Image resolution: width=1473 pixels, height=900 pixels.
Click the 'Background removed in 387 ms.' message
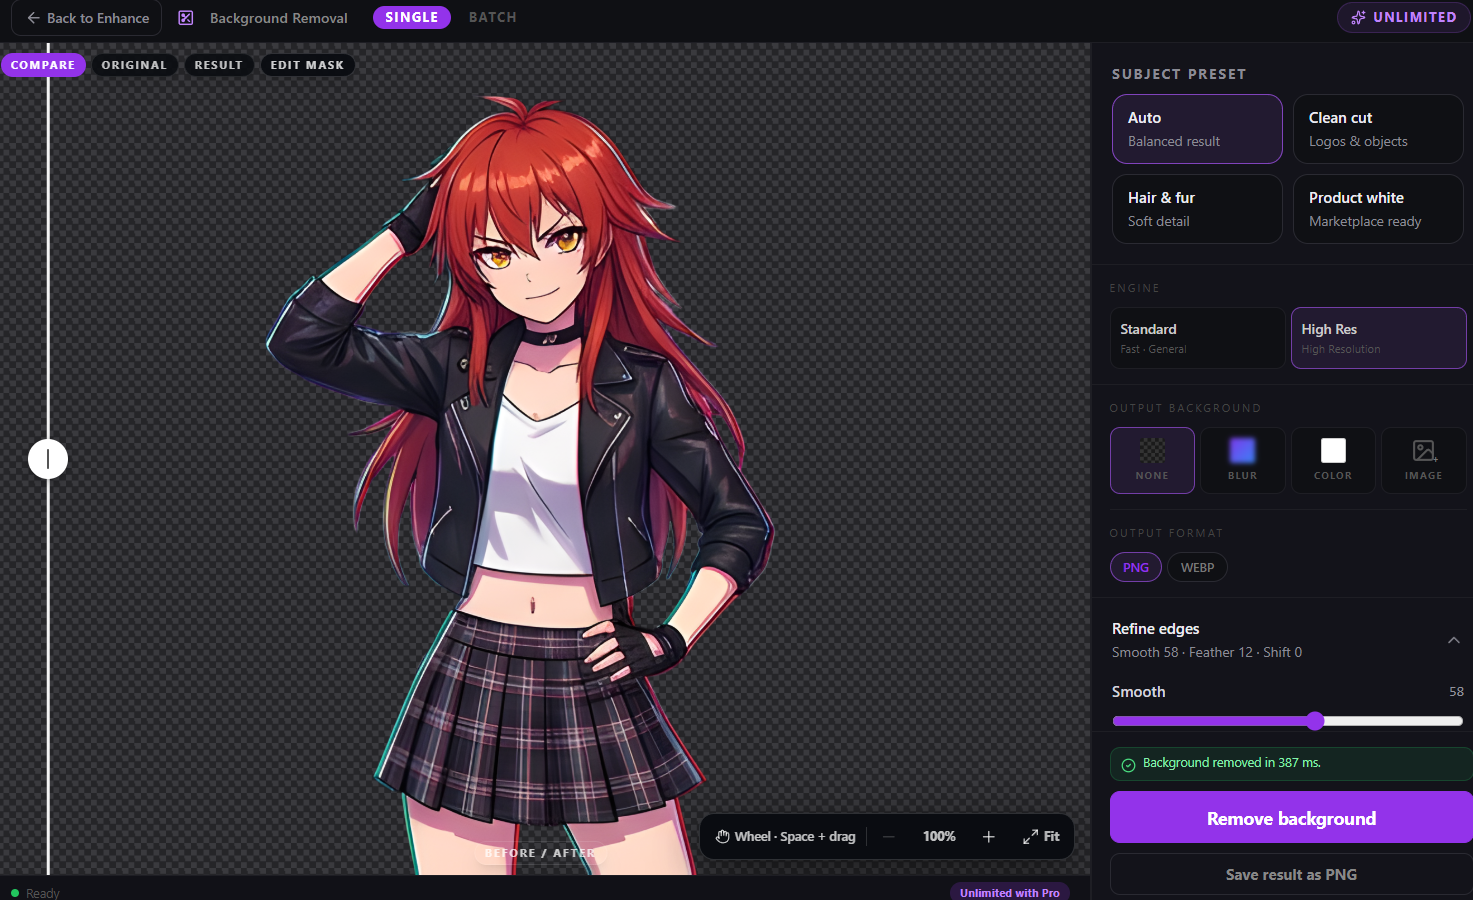point(1232,763)
